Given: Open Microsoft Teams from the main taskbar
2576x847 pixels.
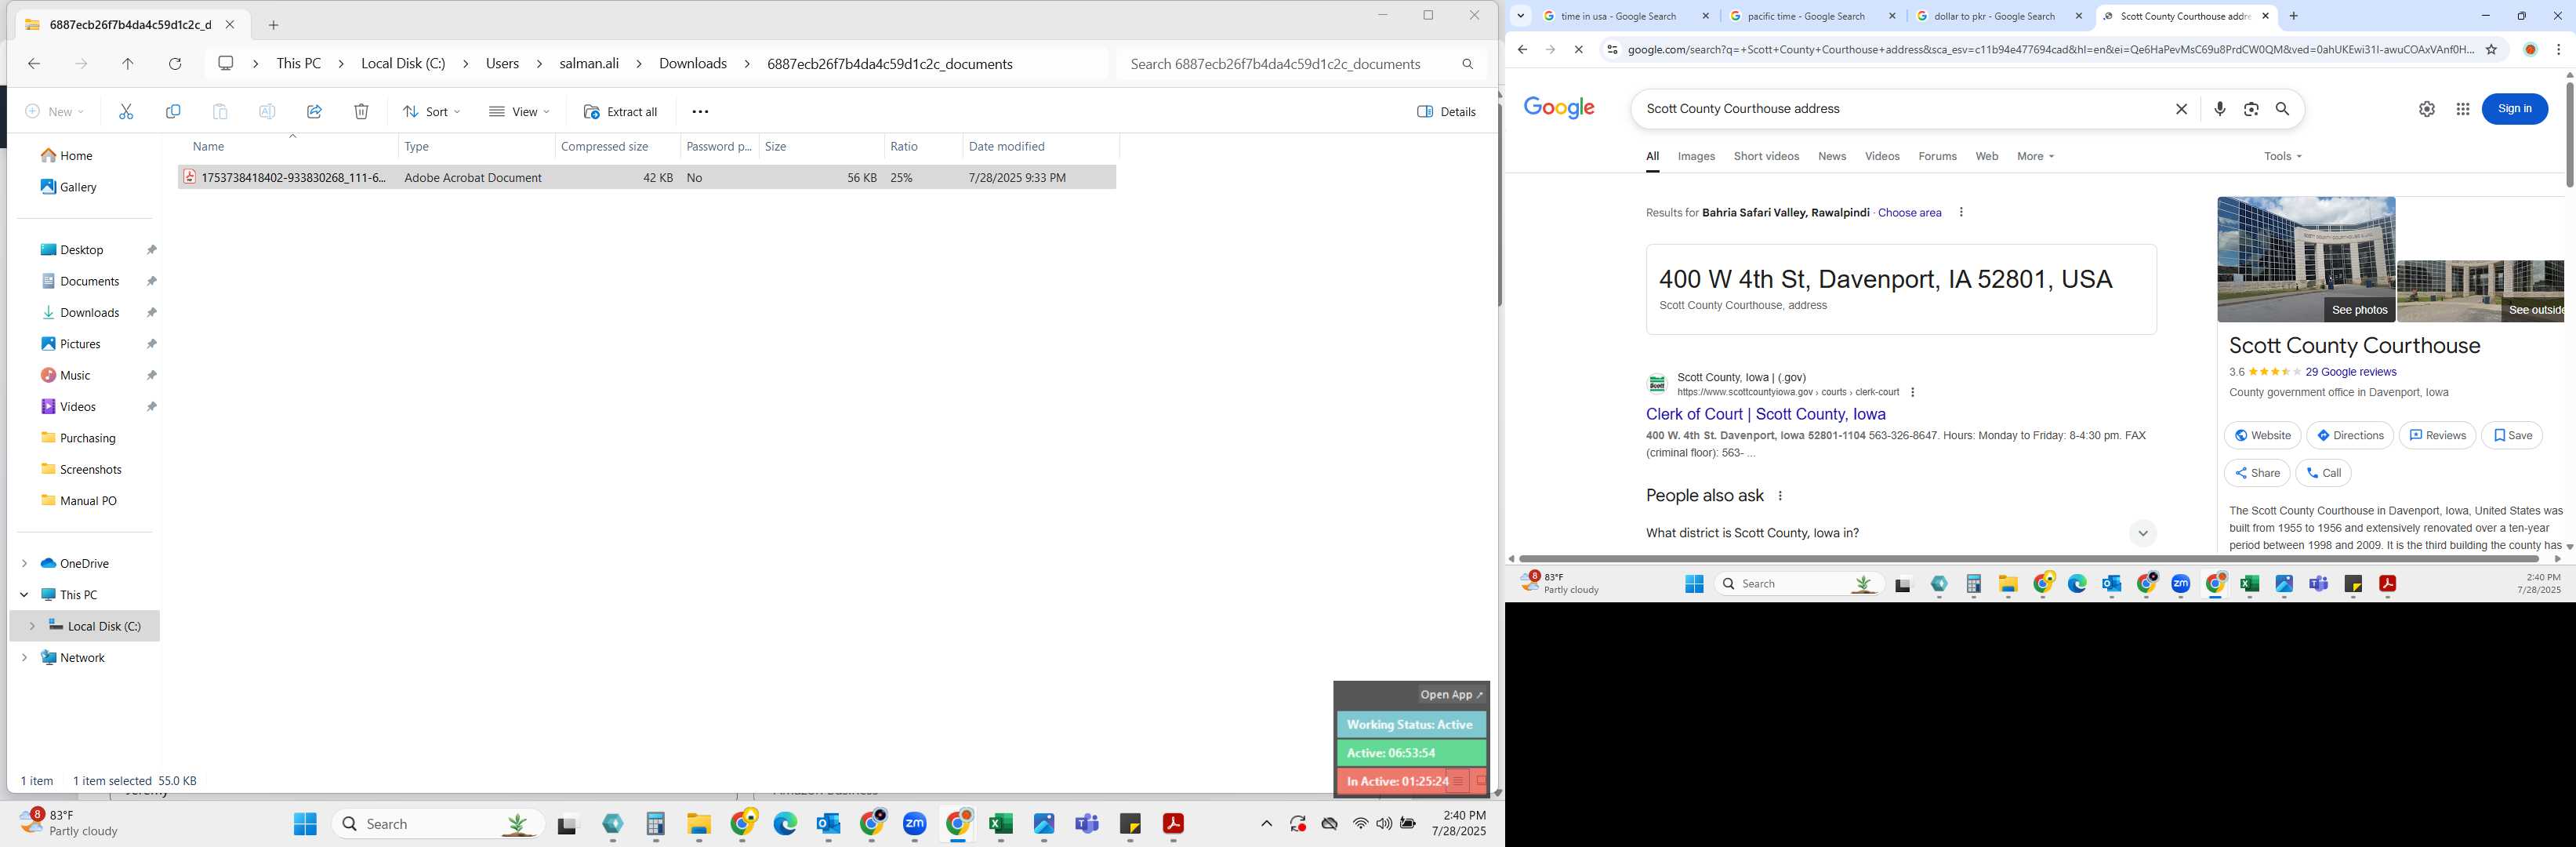Looking at the screenshot, I should (x=1087, y=824).
